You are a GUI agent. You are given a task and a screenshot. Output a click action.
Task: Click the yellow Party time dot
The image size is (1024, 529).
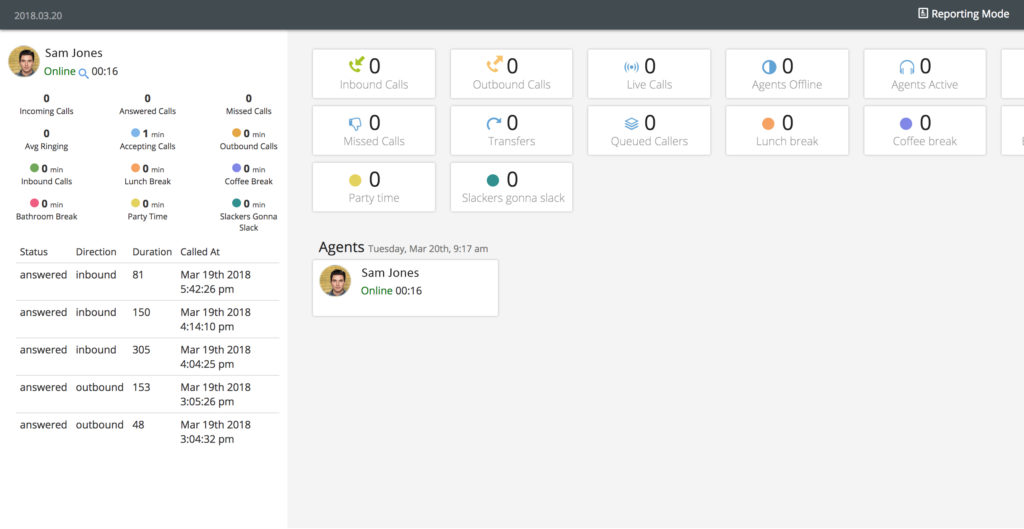click(355, 181)
